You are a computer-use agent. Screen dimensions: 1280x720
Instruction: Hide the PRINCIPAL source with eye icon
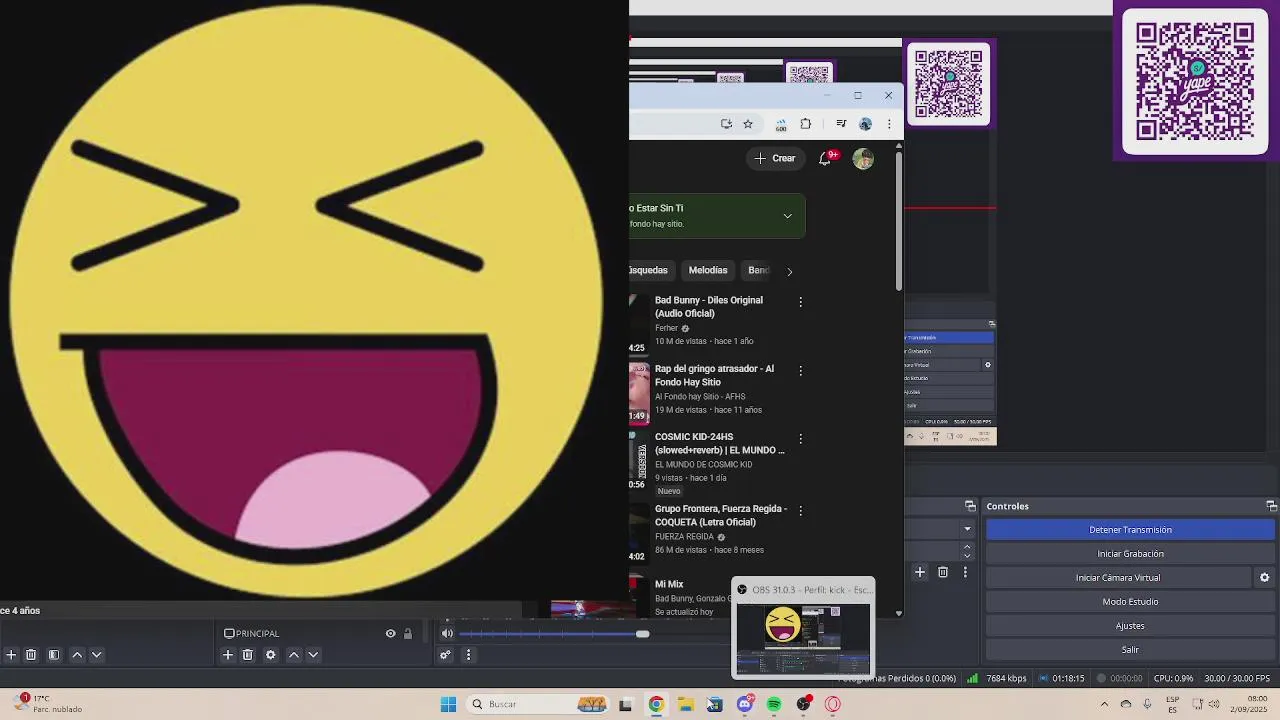coord(391,633)
